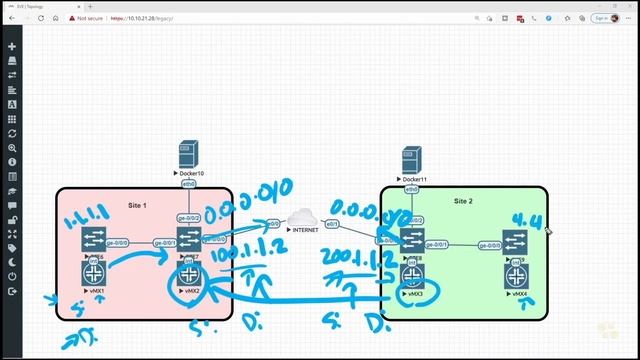Close the EVE Topology browser tab
Screen dimensions: 640x360
[x=79, y=7]
